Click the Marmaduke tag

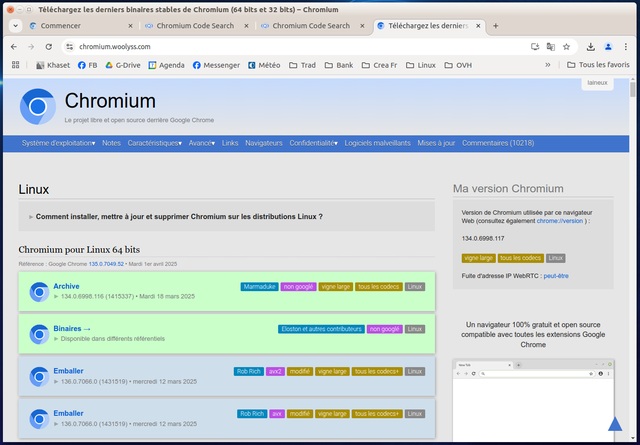(x=259, y=287)
